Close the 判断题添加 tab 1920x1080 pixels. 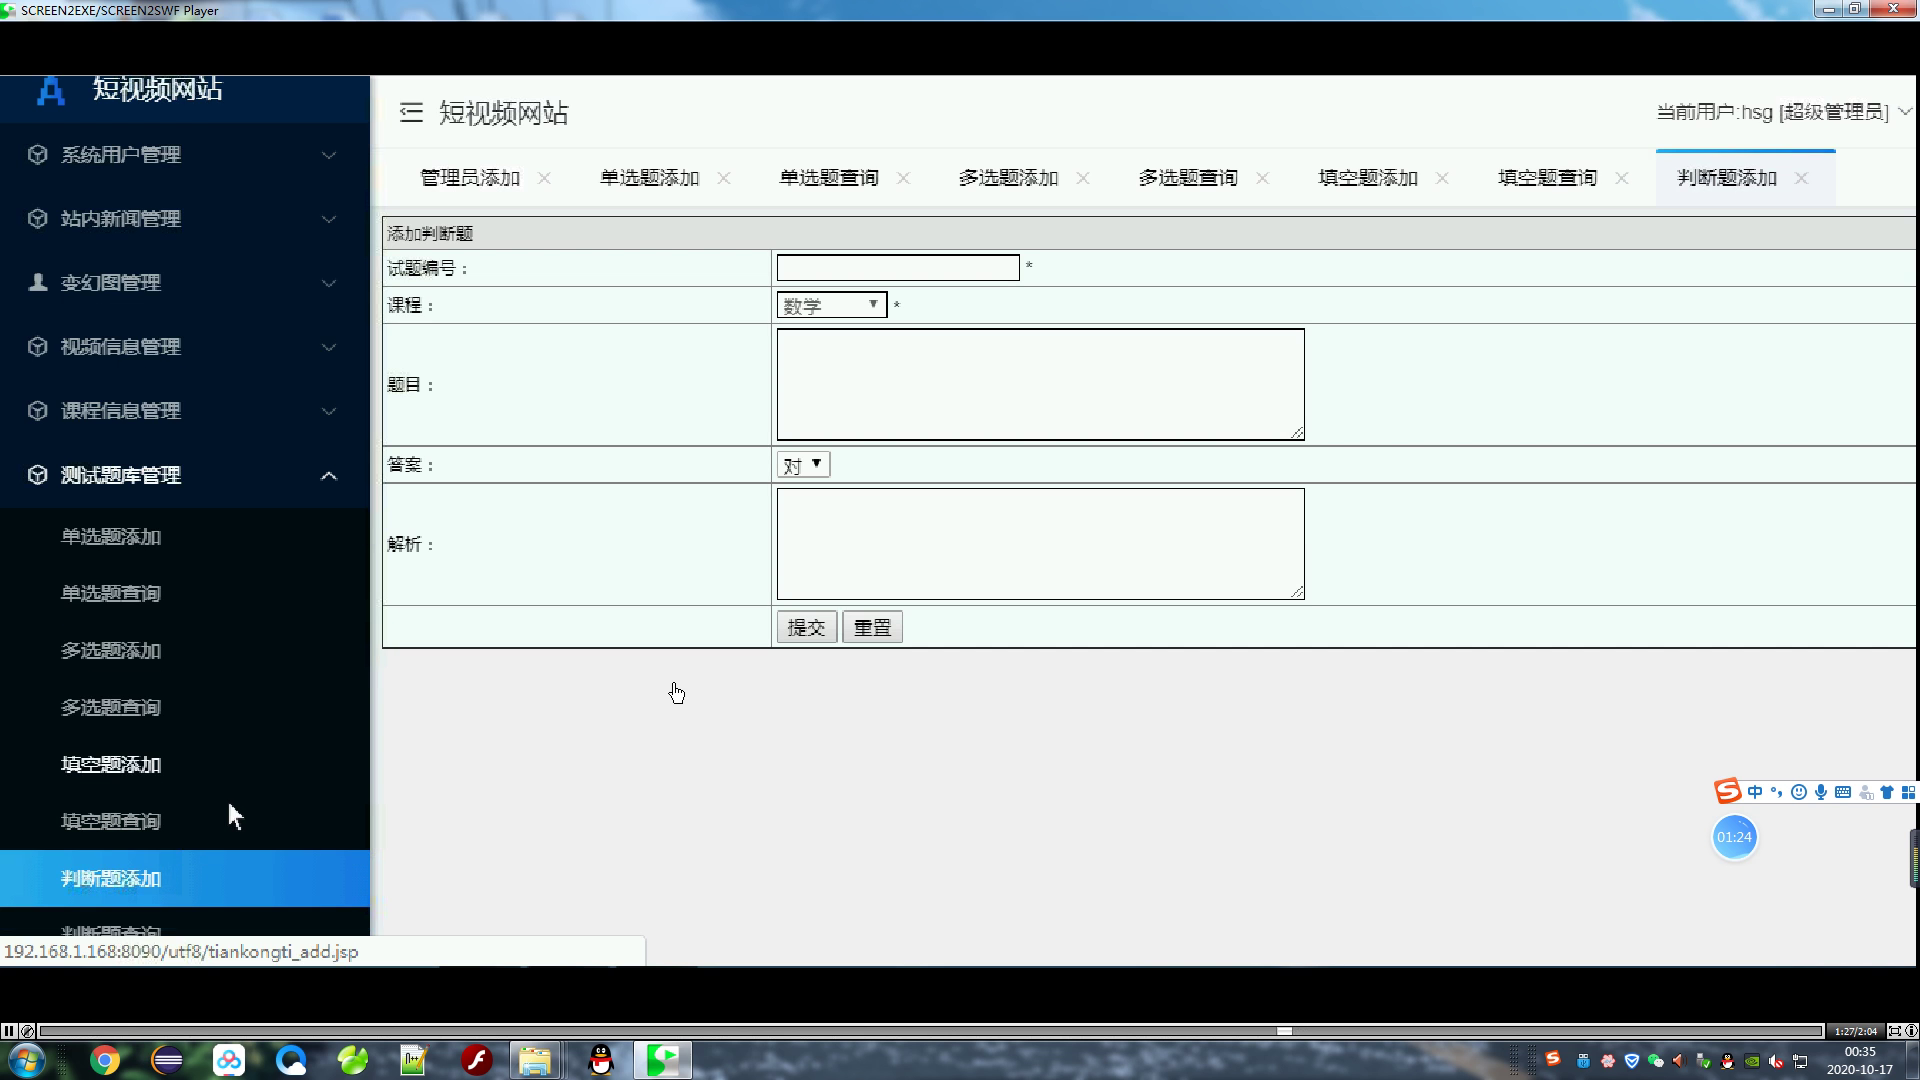pyautogui.click(x=1802, y=178)
